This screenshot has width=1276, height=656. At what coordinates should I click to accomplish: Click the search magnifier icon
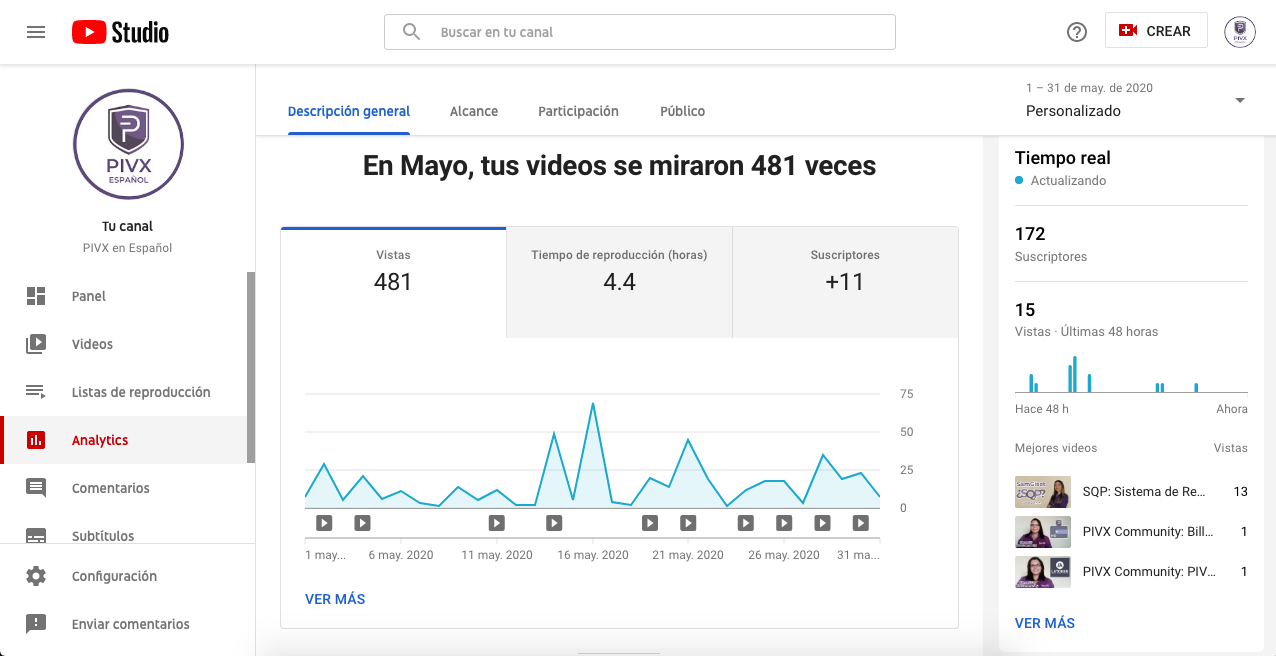tap(411, 32)
